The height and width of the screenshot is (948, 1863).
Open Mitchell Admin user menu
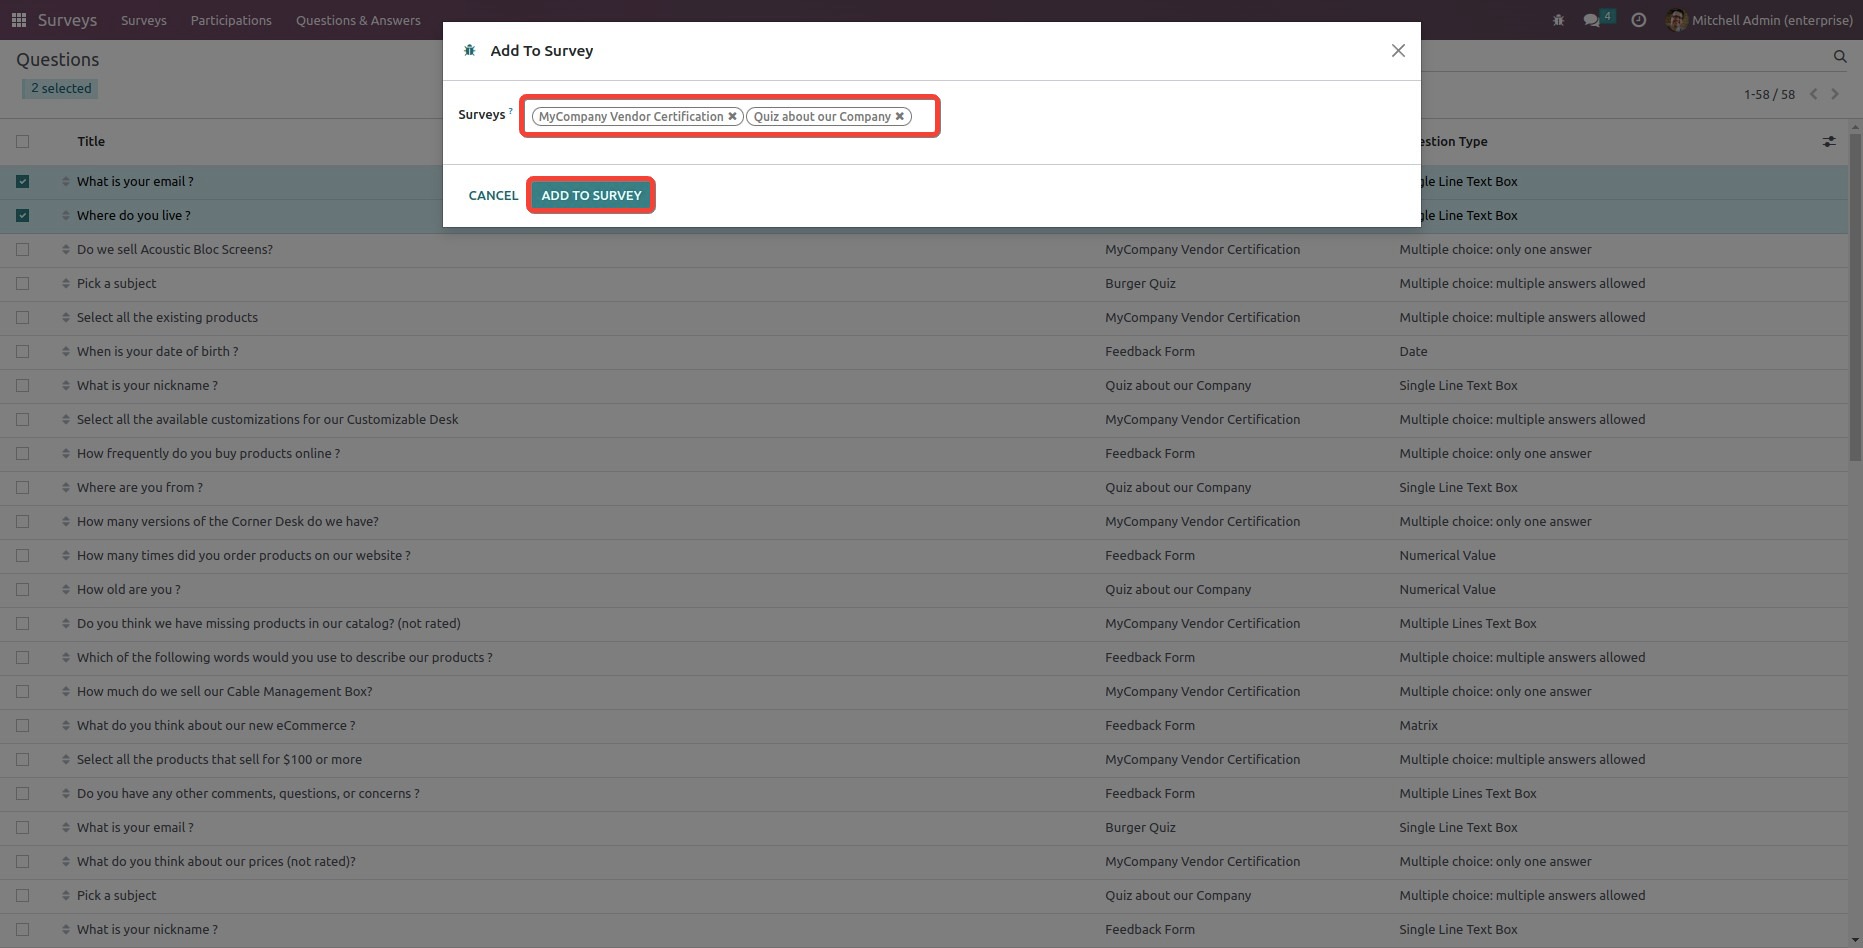(1759, 20)
